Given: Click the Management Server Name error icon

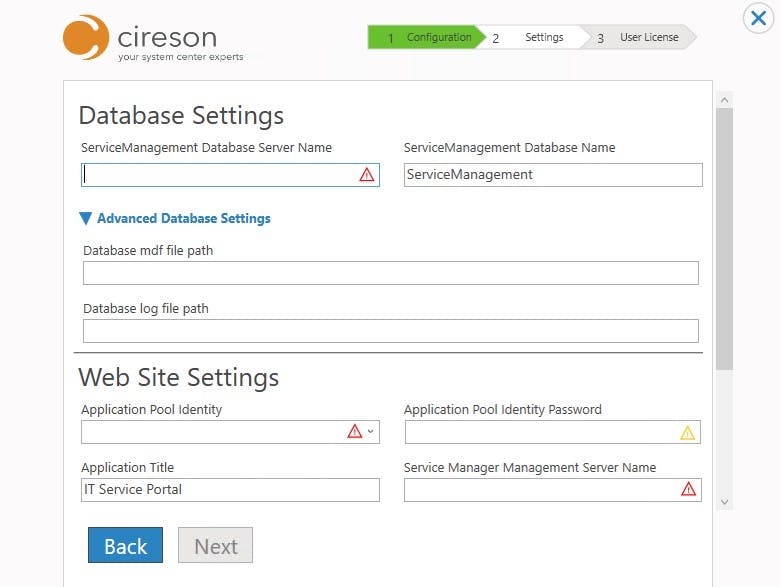Looking at the screenshot, I should [688, 489].
